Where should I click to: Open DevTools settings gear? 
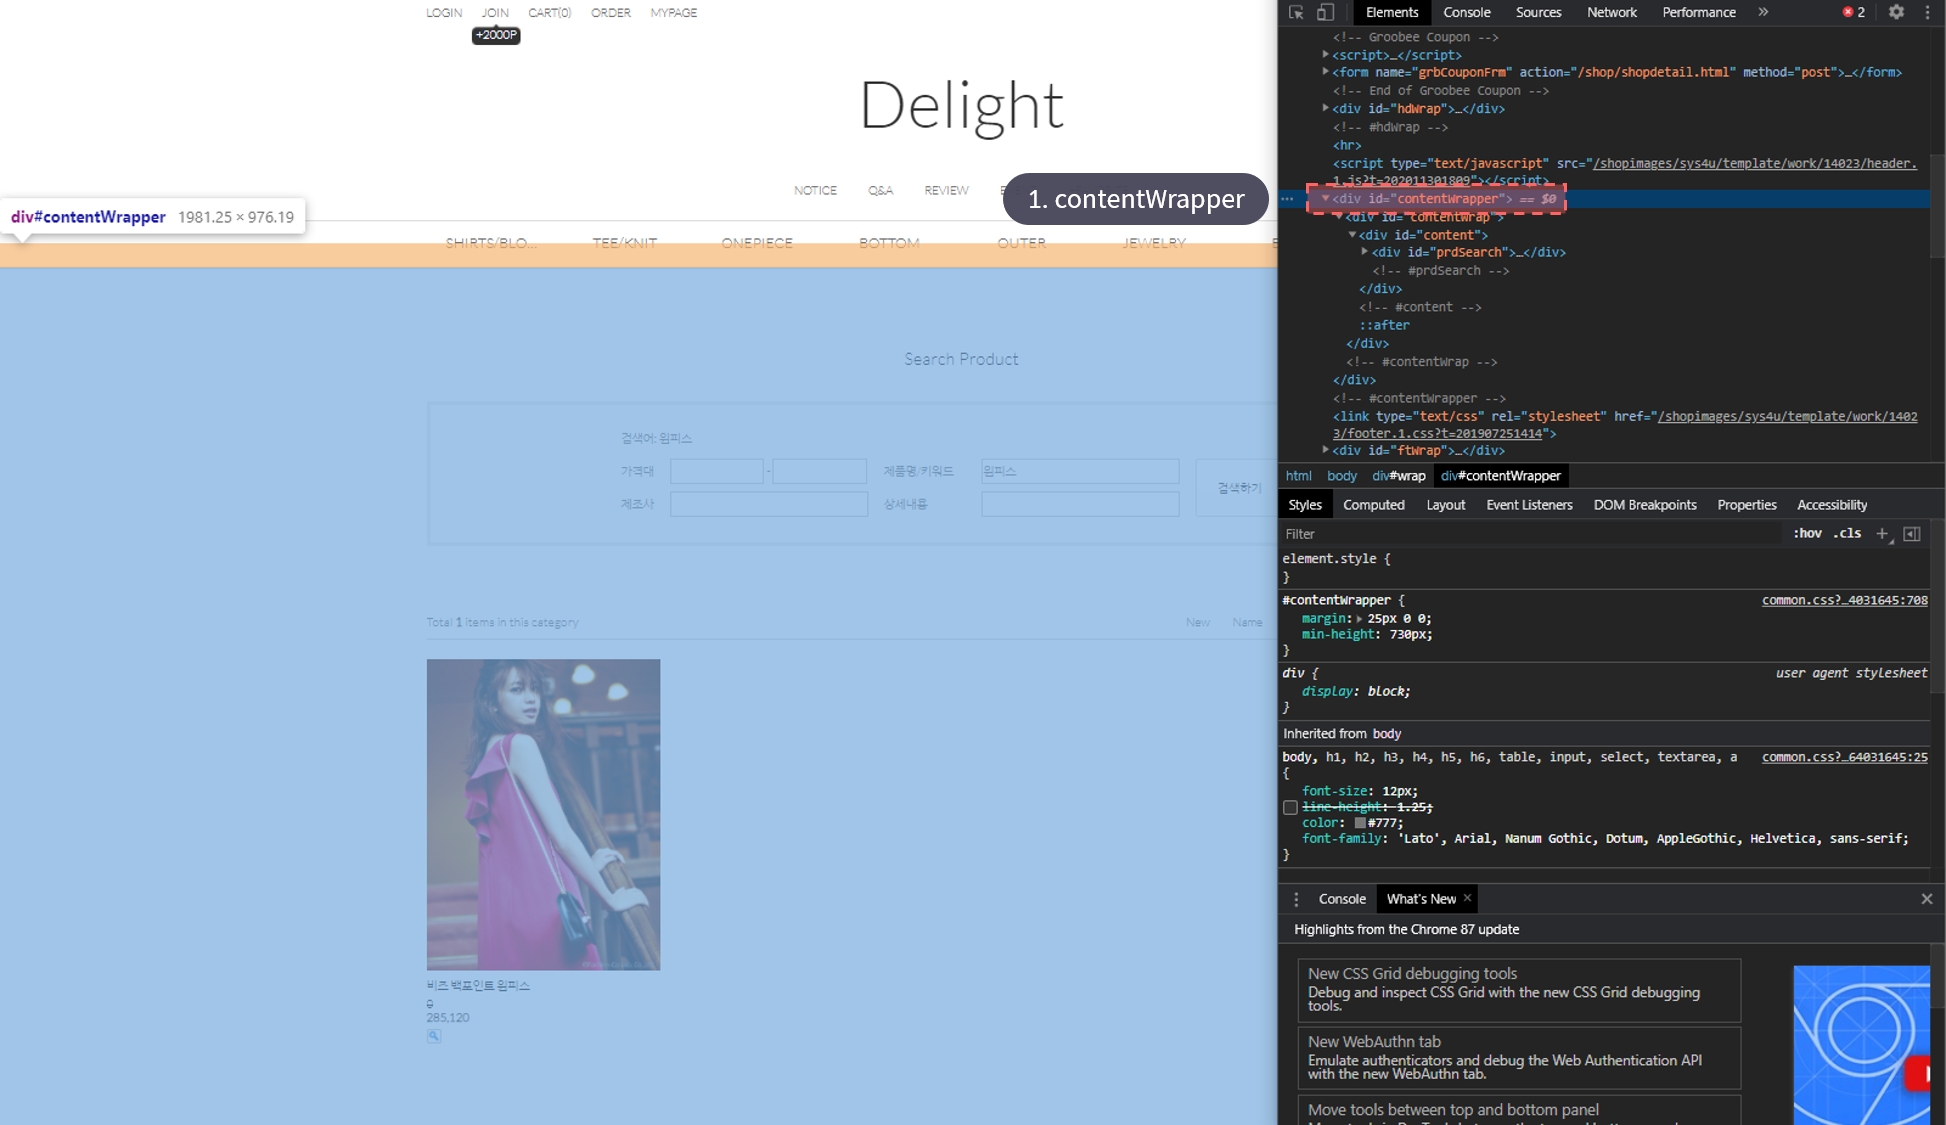tap(1896, 12)
